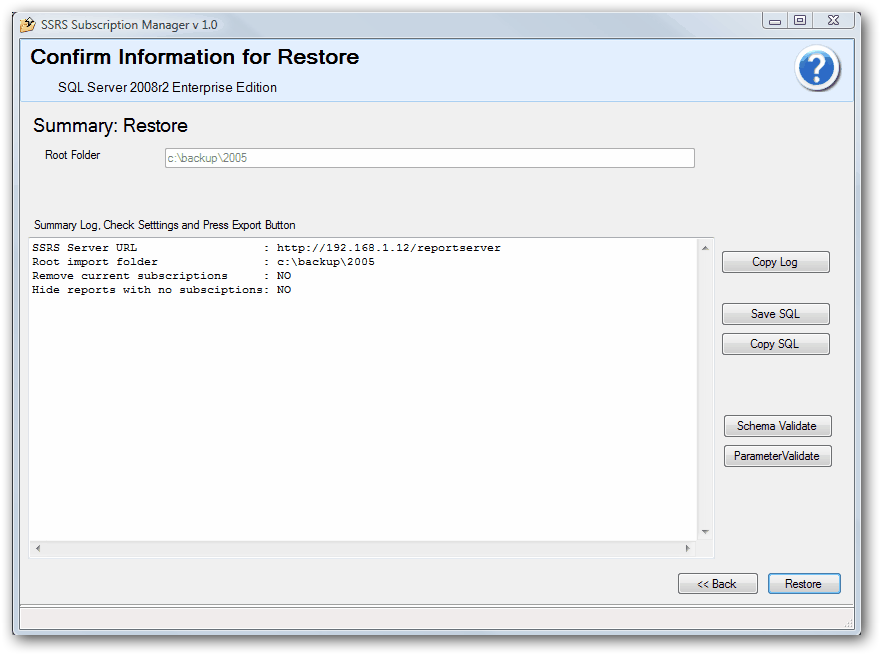This screenshot has height=655, width=881.
Task: Select the 'Hide reports with no subsciptions' line
Action: click(x=162, y=290)
